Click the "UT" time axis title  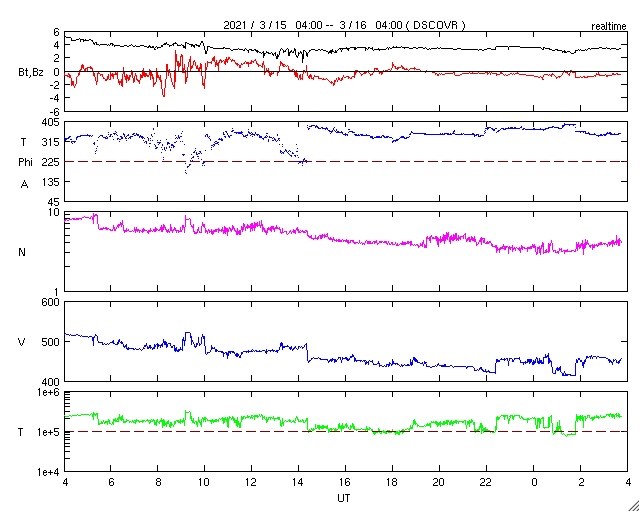pyautogui.click(x=344, y=498)
